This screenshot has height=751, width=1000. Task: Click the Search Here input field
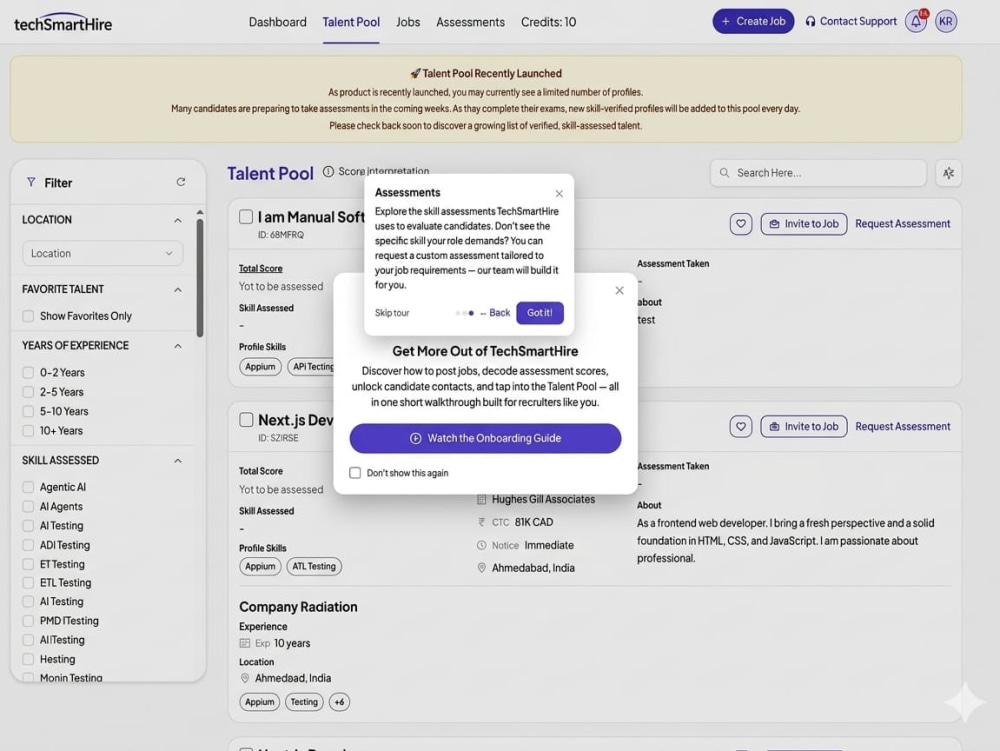tap(818, 173)
